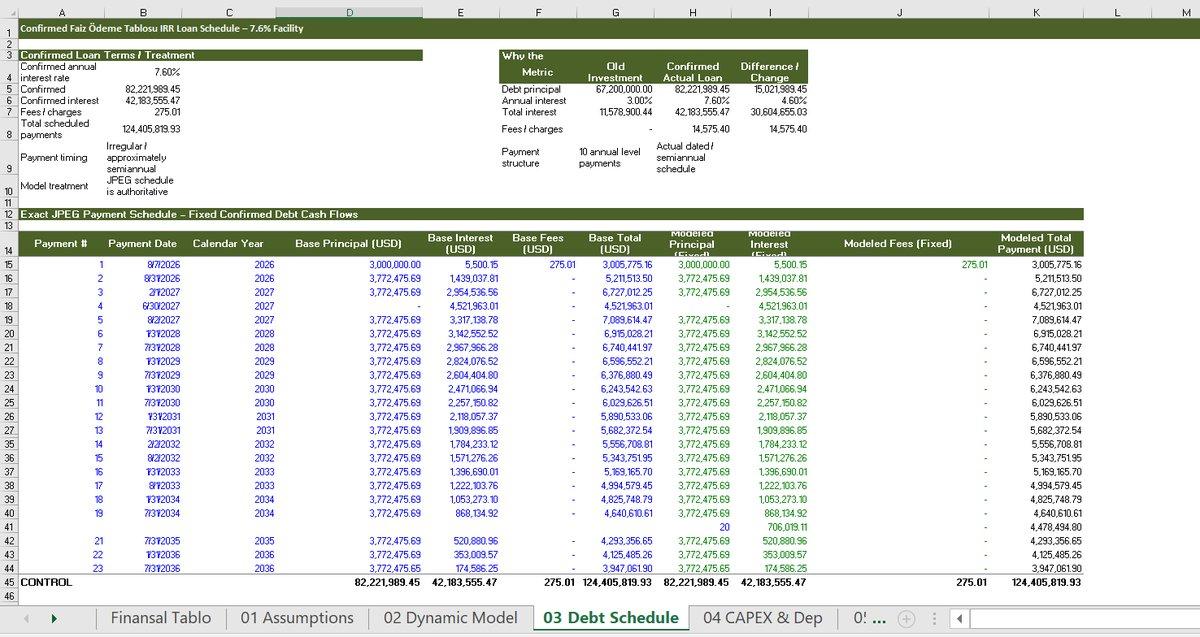
Task: Select the 'Base Principal (USD)' heading cell
Action: (x=348, y=244)
